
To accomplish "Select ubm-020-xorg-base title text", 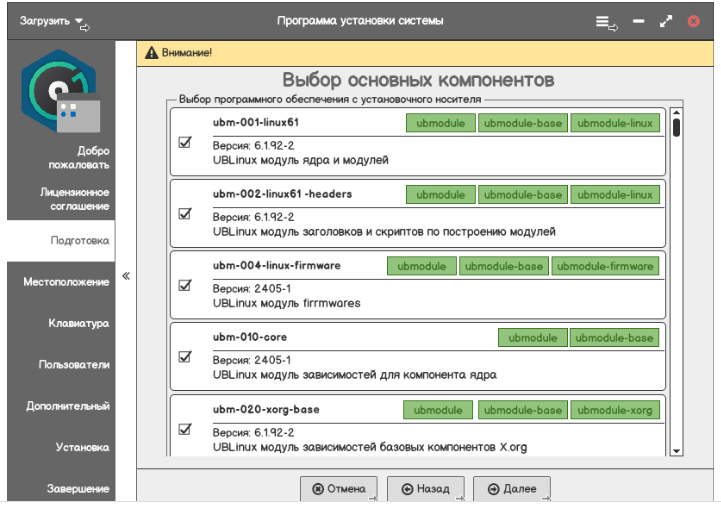I will (x=266, y=409).
